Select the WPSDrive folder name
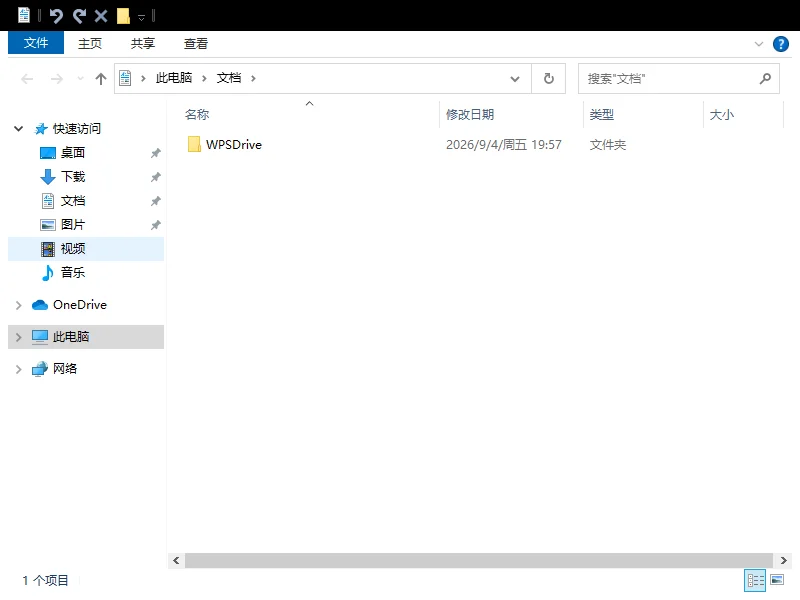Screen dimensions: 800x600 pyautogui.click(x=234, y=145)
